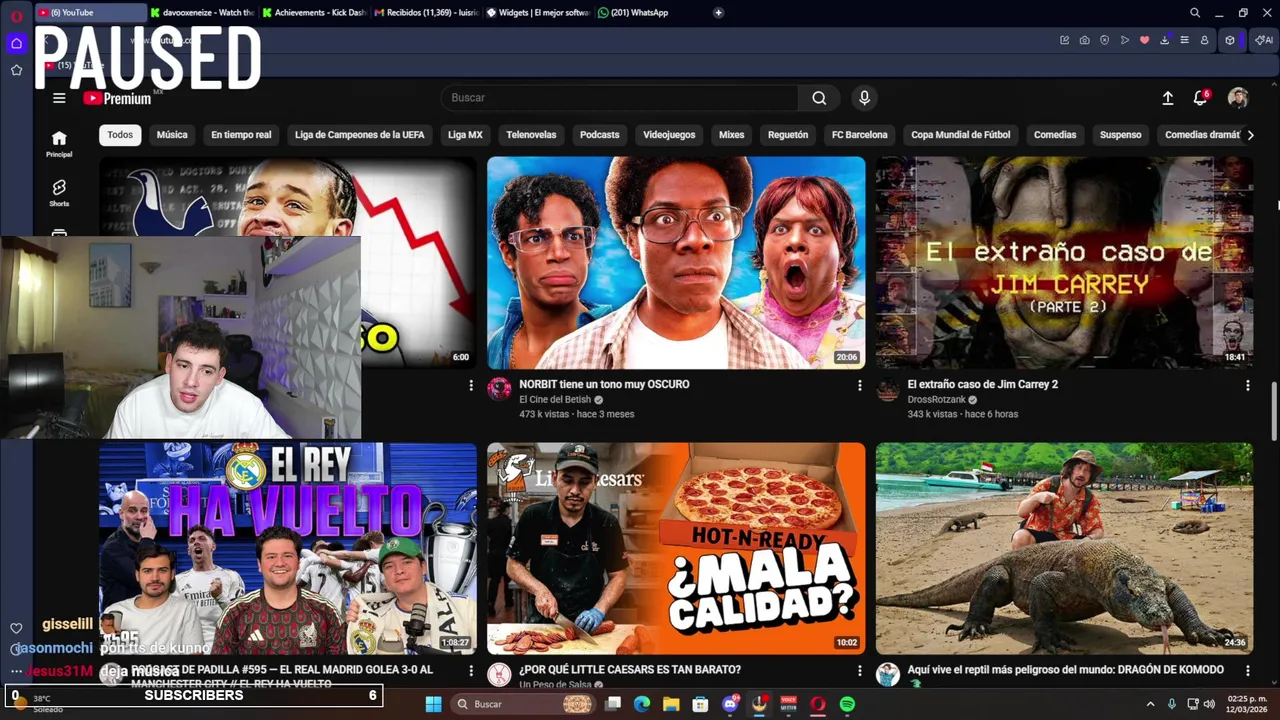
Task: Open the YouTube account avatar menu
Action: coord(1238,98)
